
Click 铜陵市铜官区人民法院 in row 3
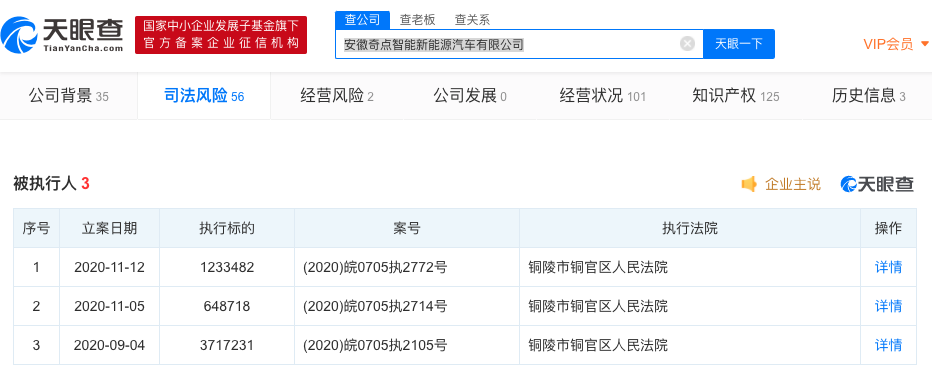click(598, 345)
